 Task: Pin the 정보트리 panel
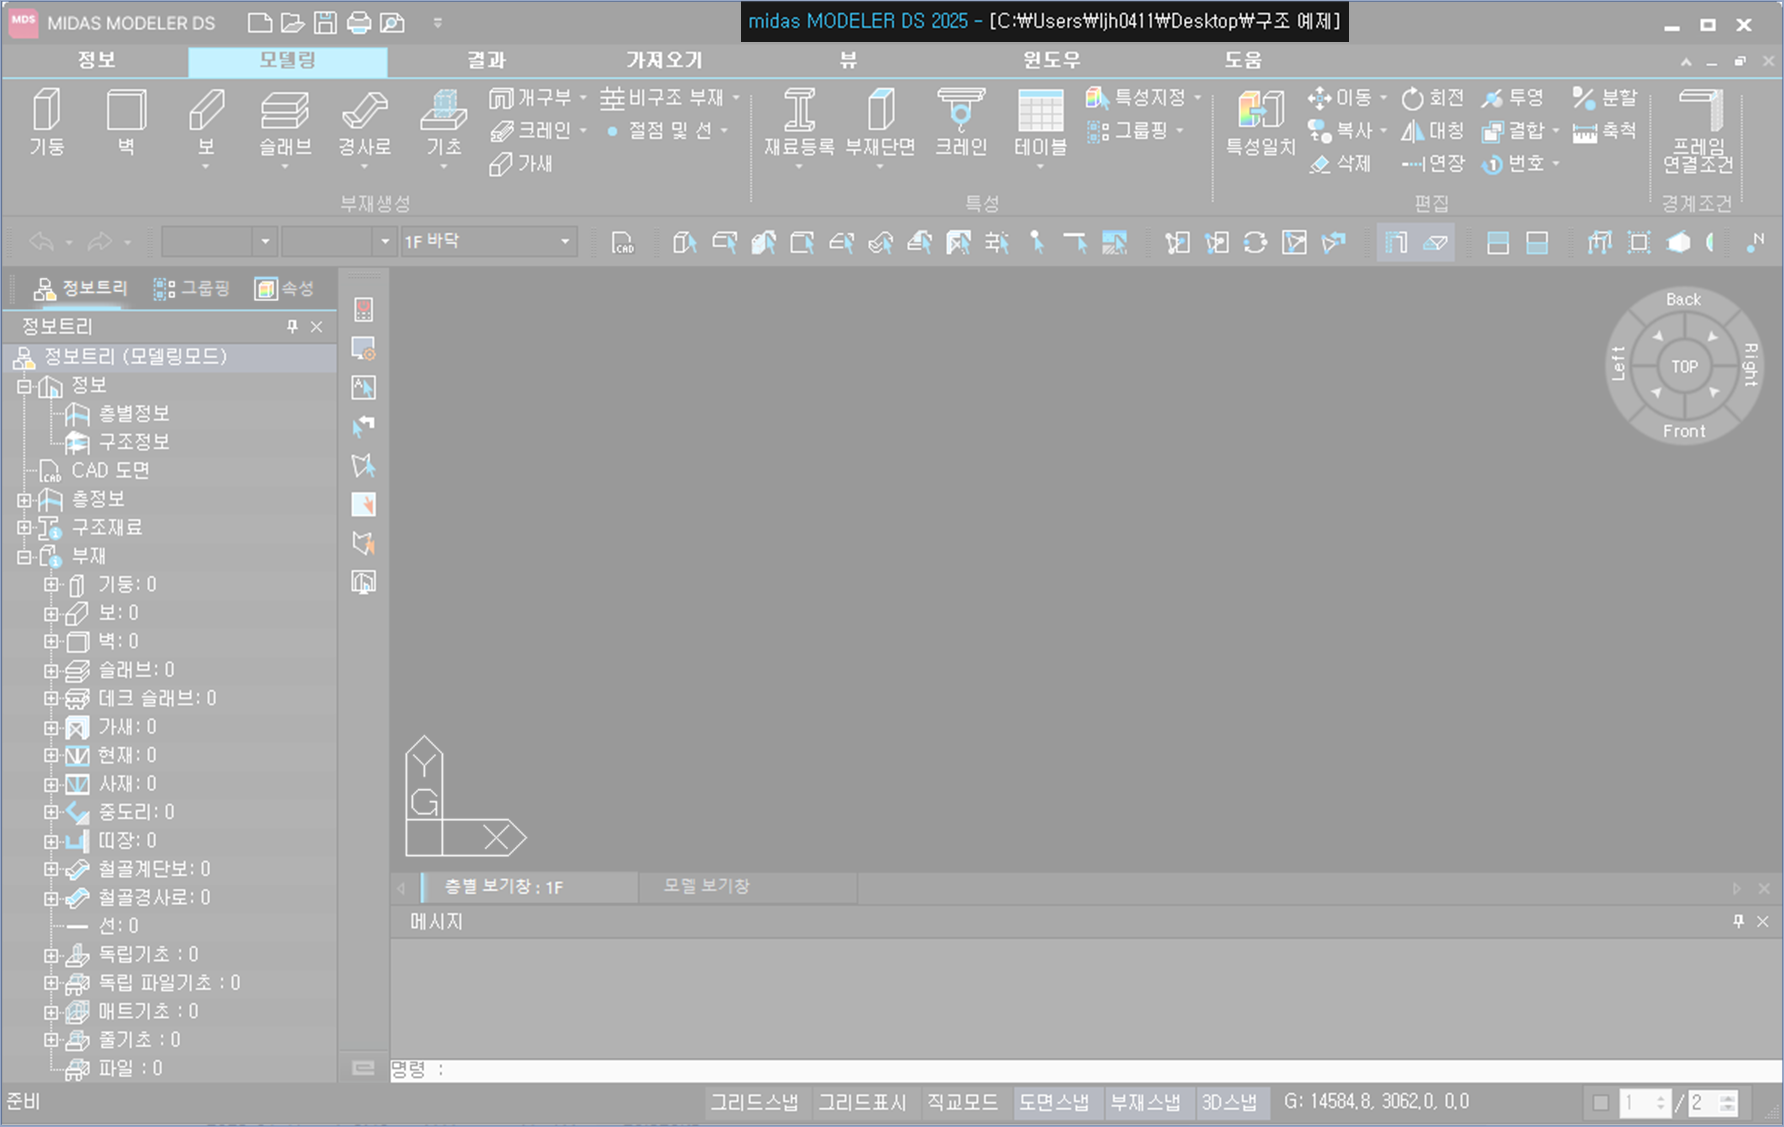[x=292, y=327]
